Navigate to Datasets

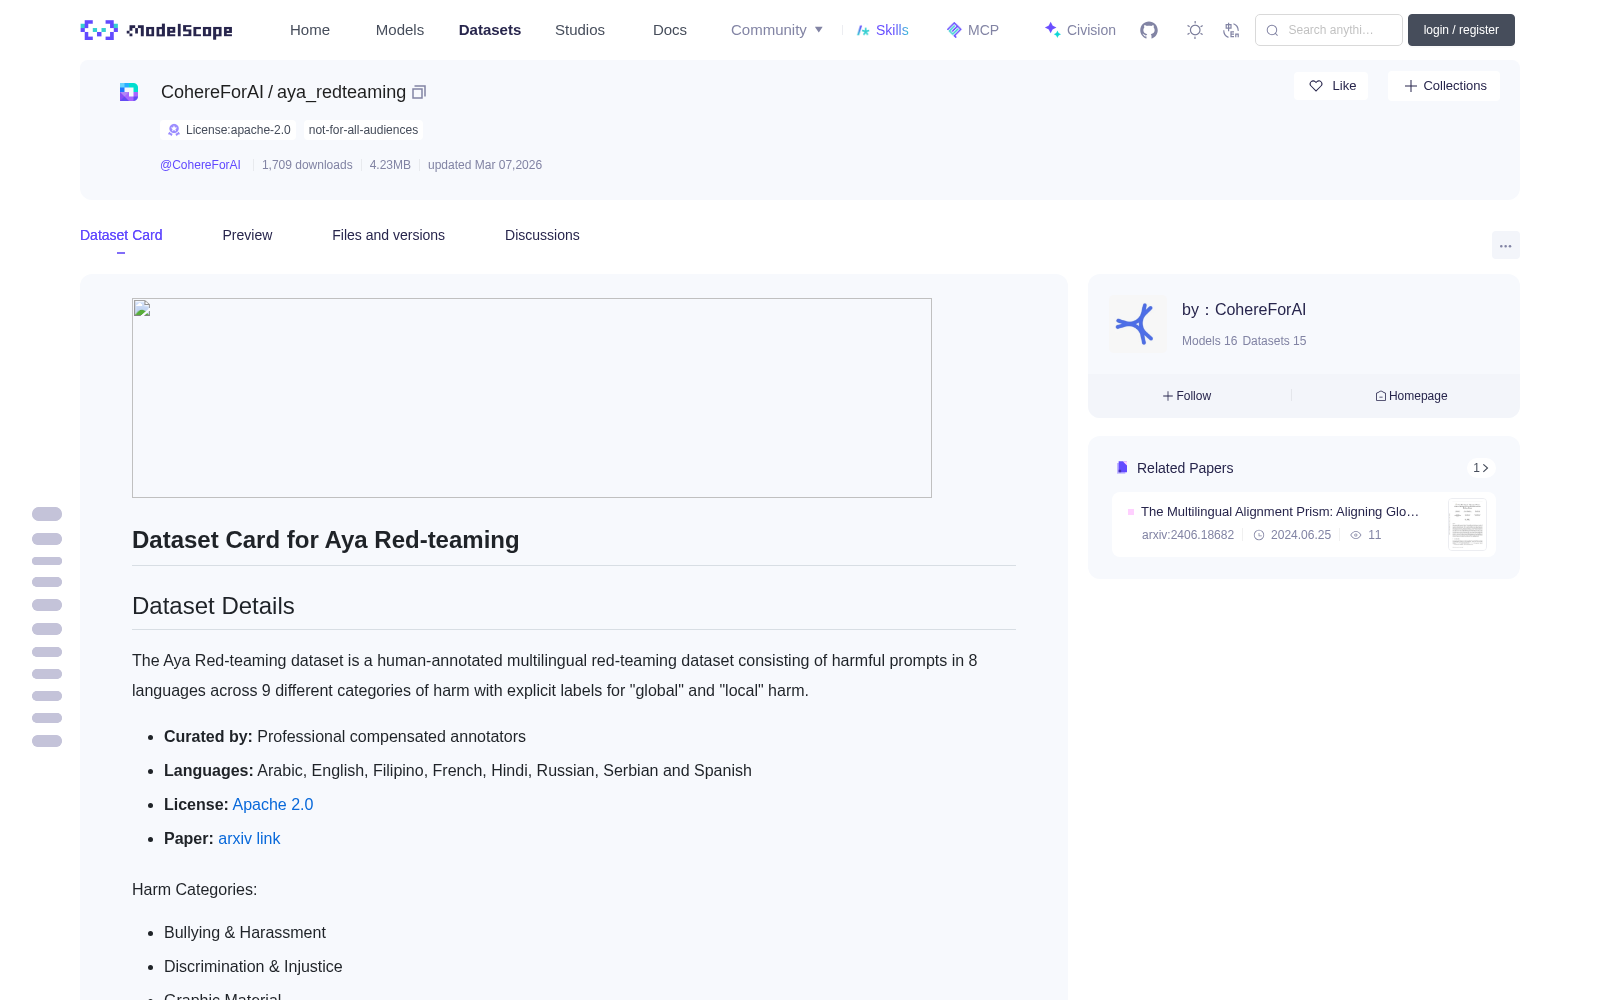point(490,30)
